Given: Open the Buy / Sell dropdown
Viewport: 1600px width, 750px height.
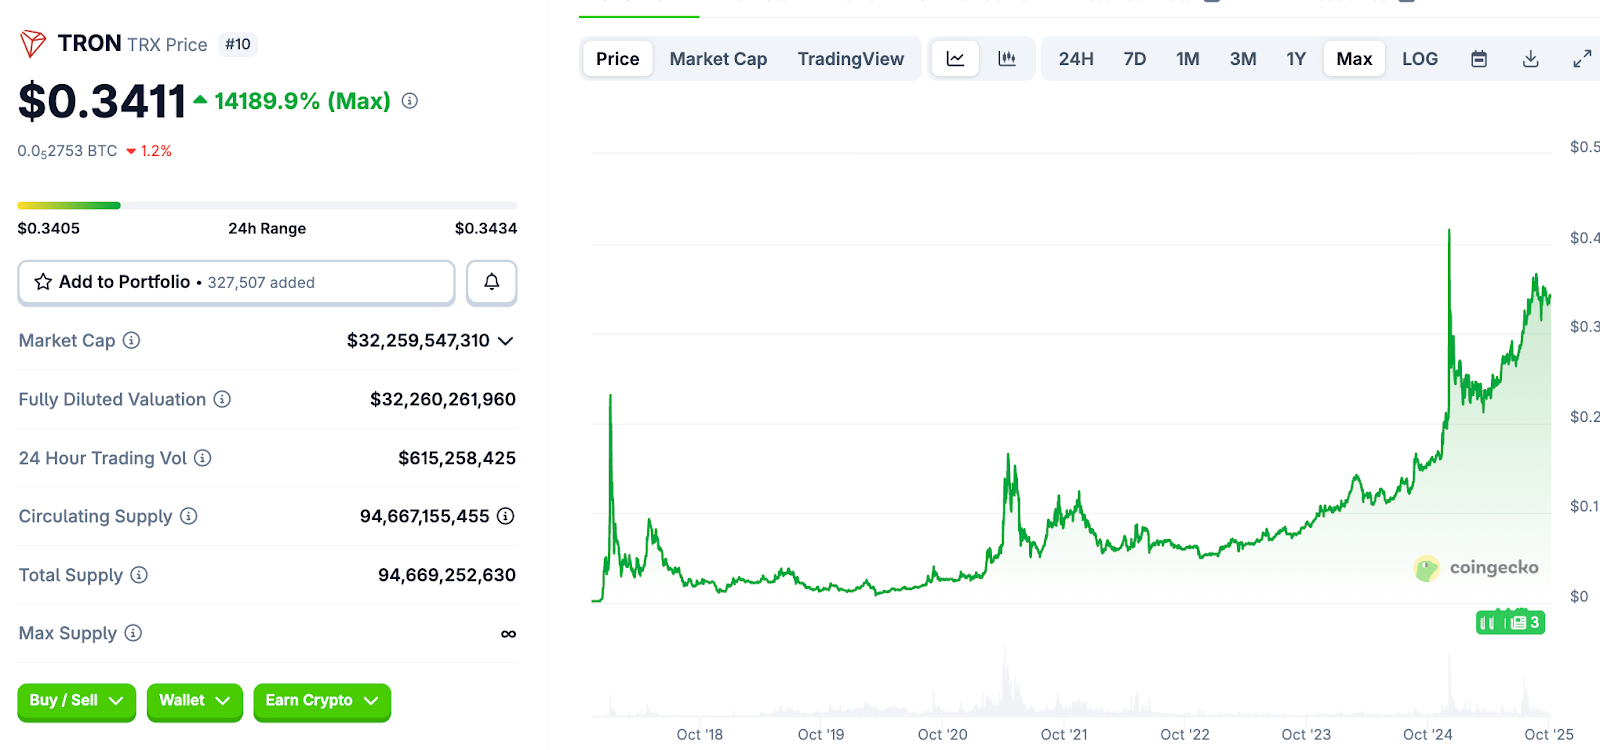Looking at the screenshot, I should pyautogui.click(x=76, y=701).
